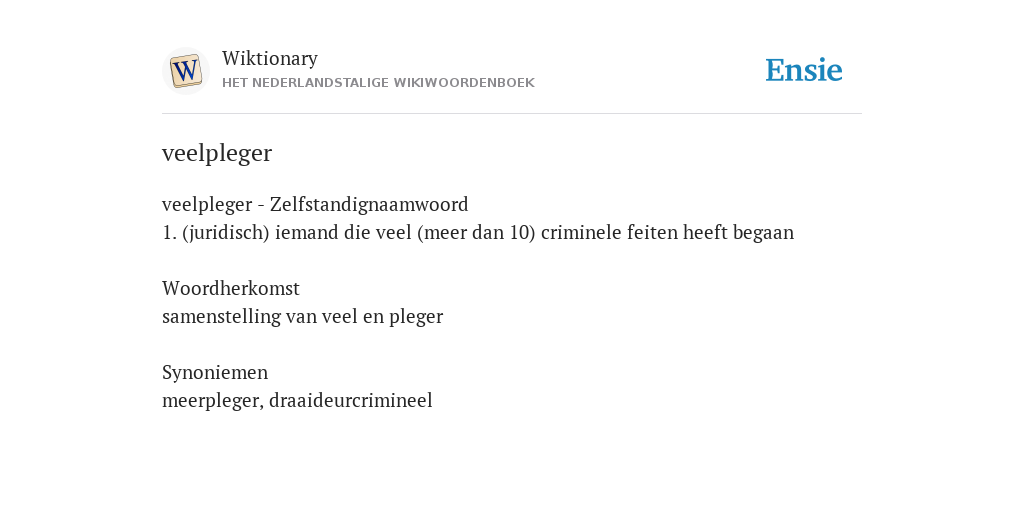1024x512 pixels.
Task: Open the synonym meerpleger
Action: pos(212,401)
